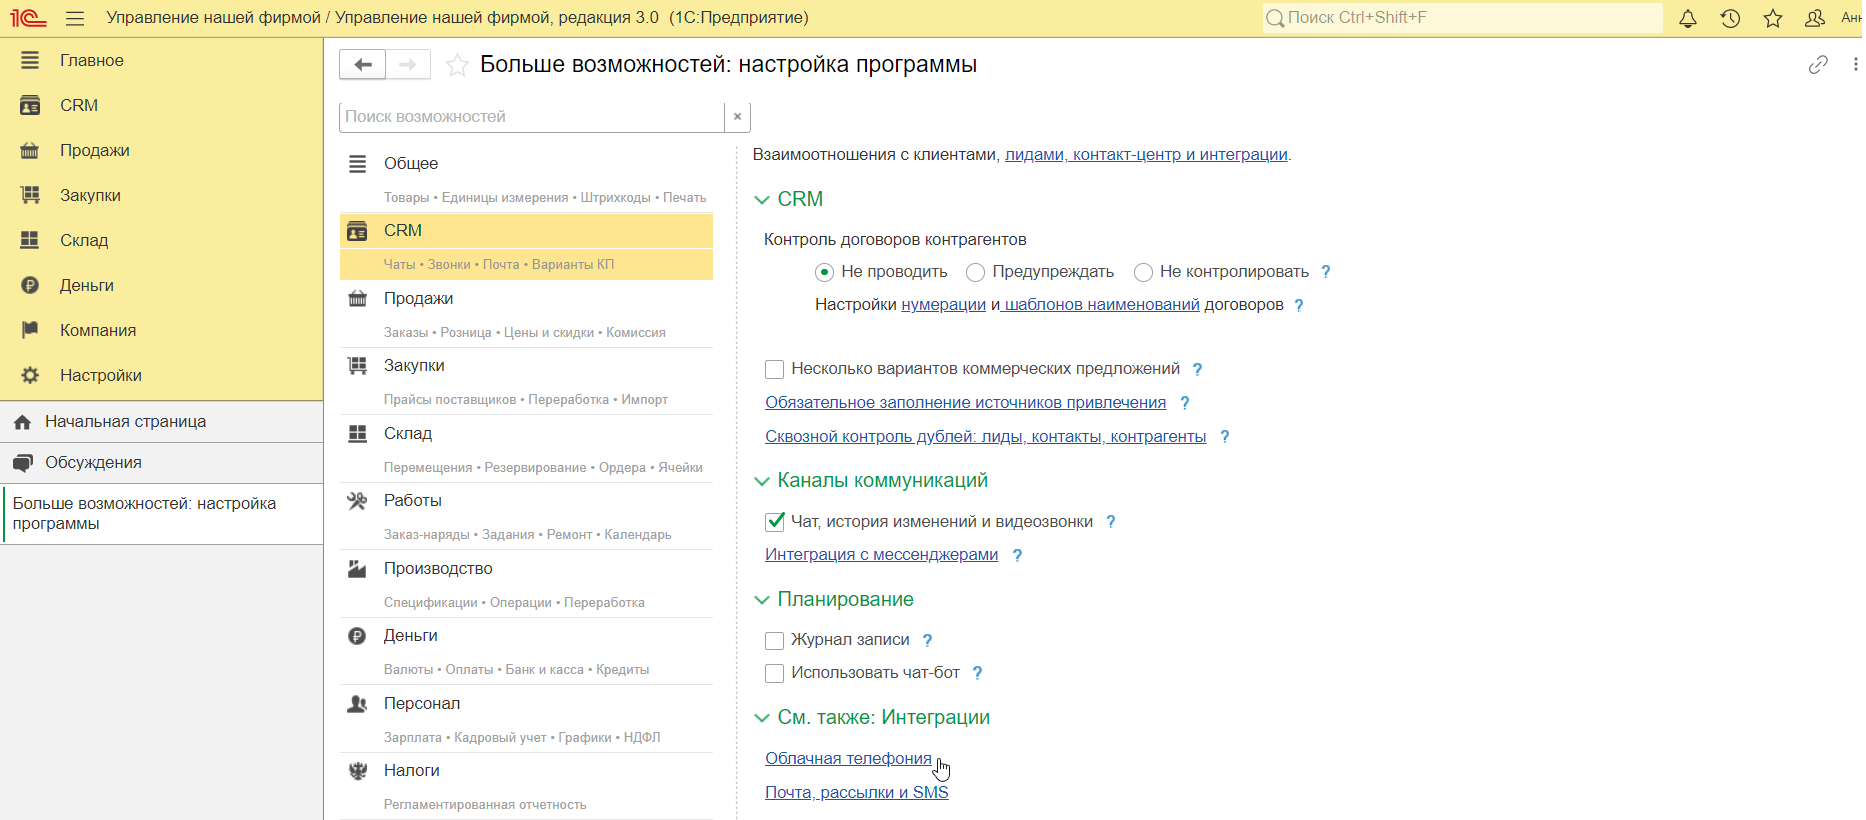Select the 'Предупреждать' radio option
The image size is (1866, 820).
coord(976,272)
